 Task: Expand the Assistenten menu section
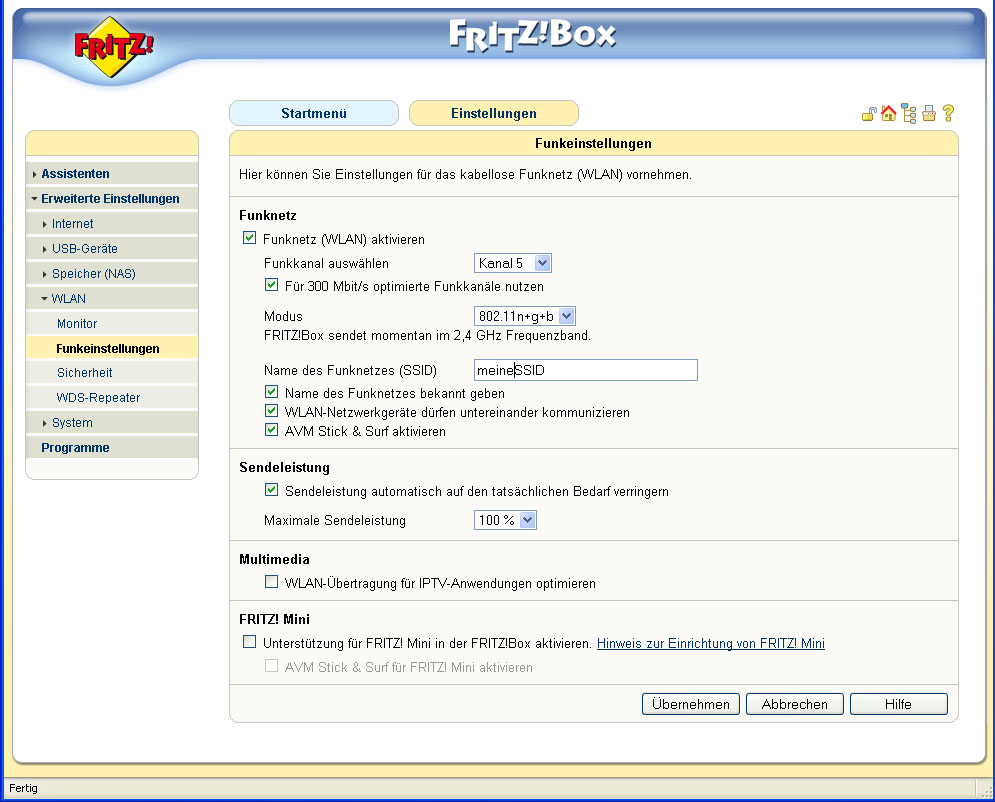[x=112, y=174]
